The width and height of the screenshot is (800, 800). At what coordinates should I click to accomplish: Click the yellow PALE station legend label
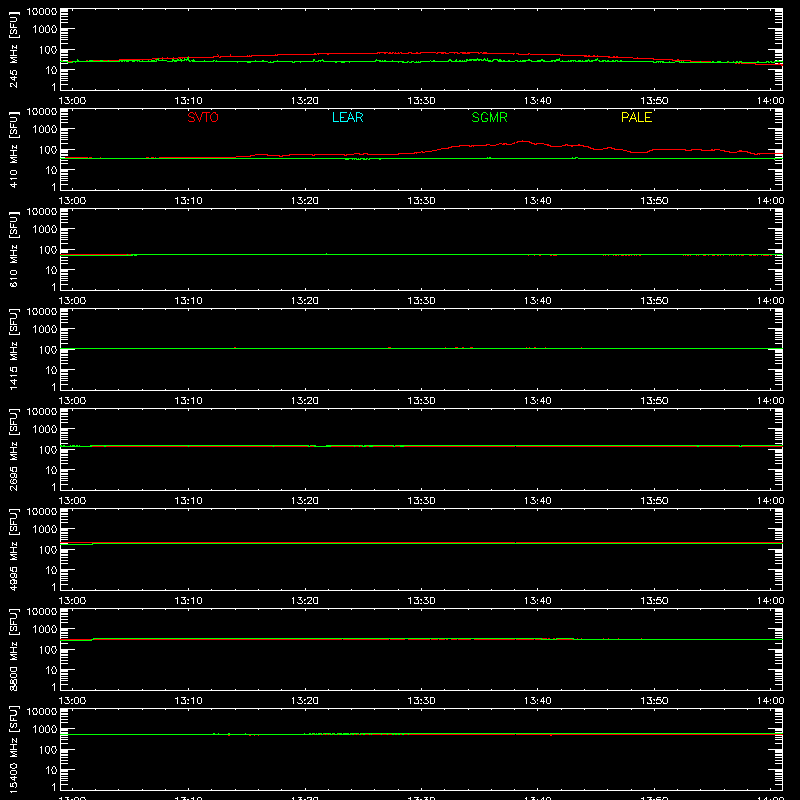point(636,117)
